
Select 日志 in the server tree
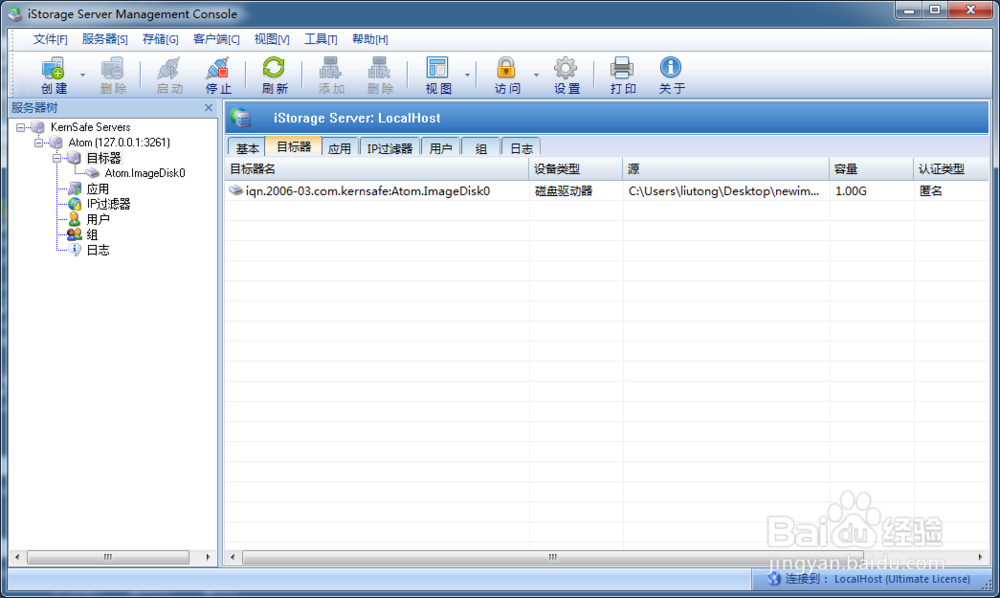pos(98,250)
